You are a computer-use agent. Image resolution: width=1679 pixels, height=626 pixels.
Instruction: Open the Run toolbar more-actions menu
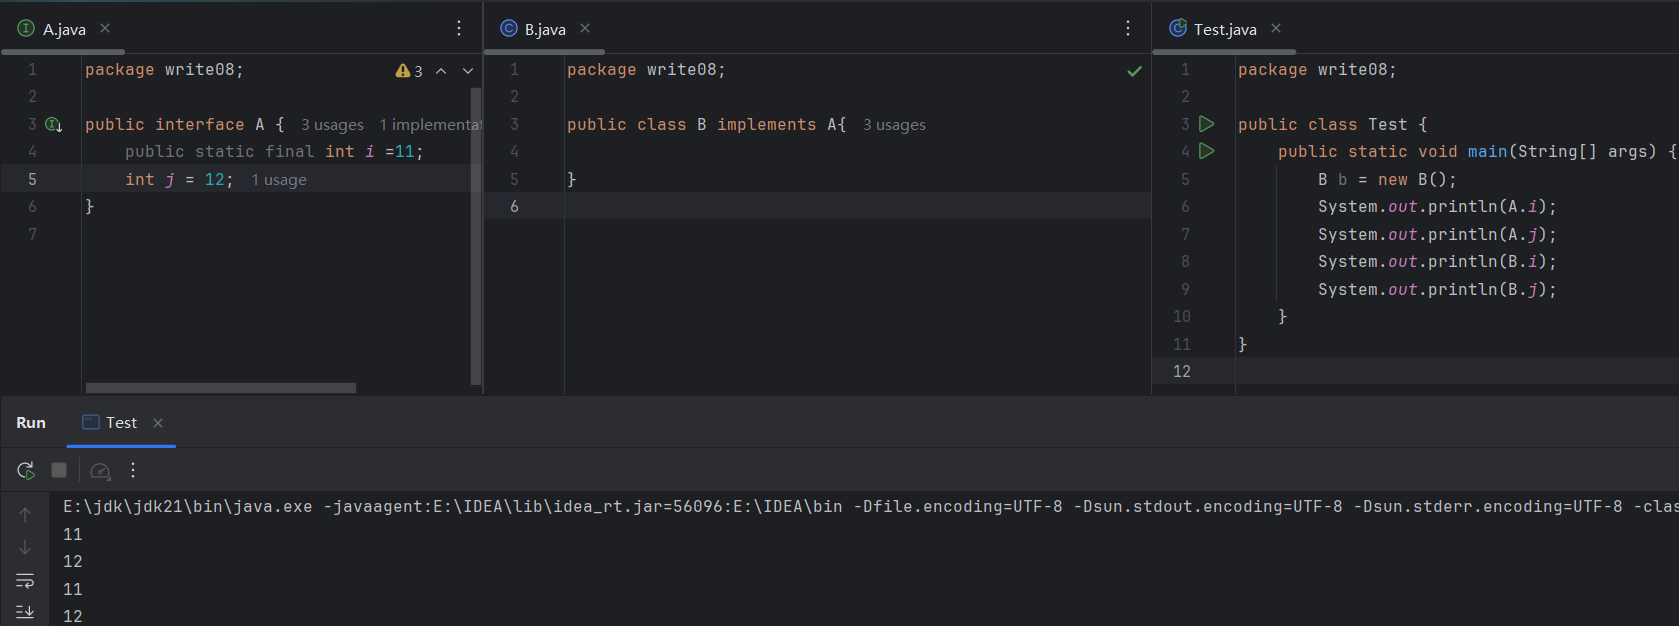point(133,470)
